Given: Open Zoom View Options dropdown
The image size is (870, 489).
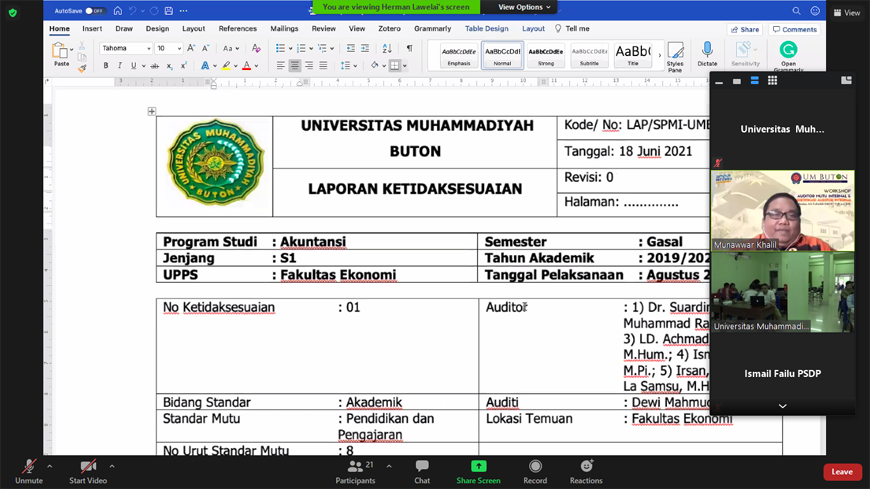Looking at the screenshot, I should pyautogui.click(x=524, y=7).
